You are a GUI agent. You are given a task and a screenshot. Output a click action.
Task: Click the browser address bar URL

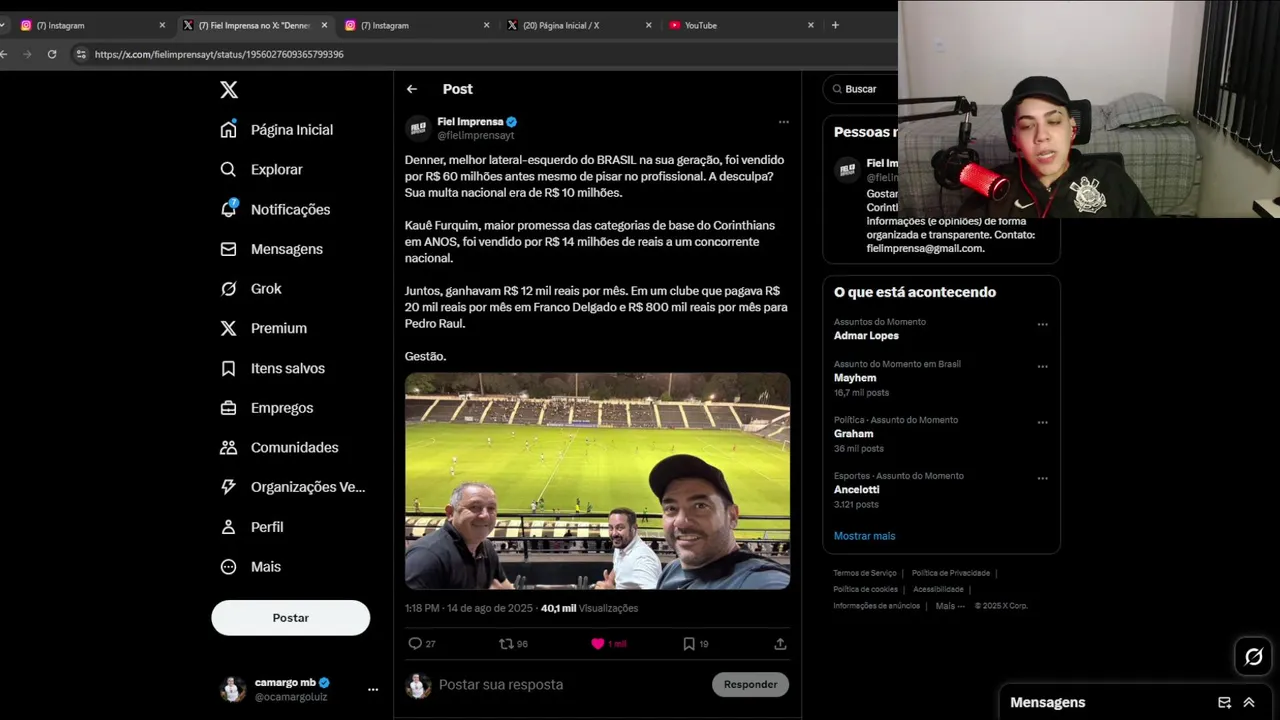219,54
